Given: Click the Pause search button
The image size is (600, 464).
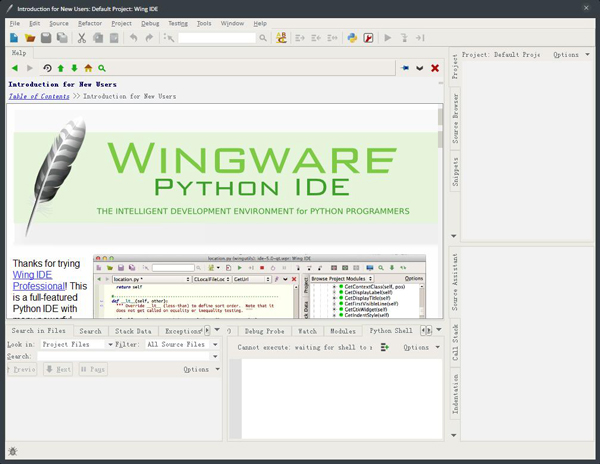Looking at the screenshot, I should (93, 369).
